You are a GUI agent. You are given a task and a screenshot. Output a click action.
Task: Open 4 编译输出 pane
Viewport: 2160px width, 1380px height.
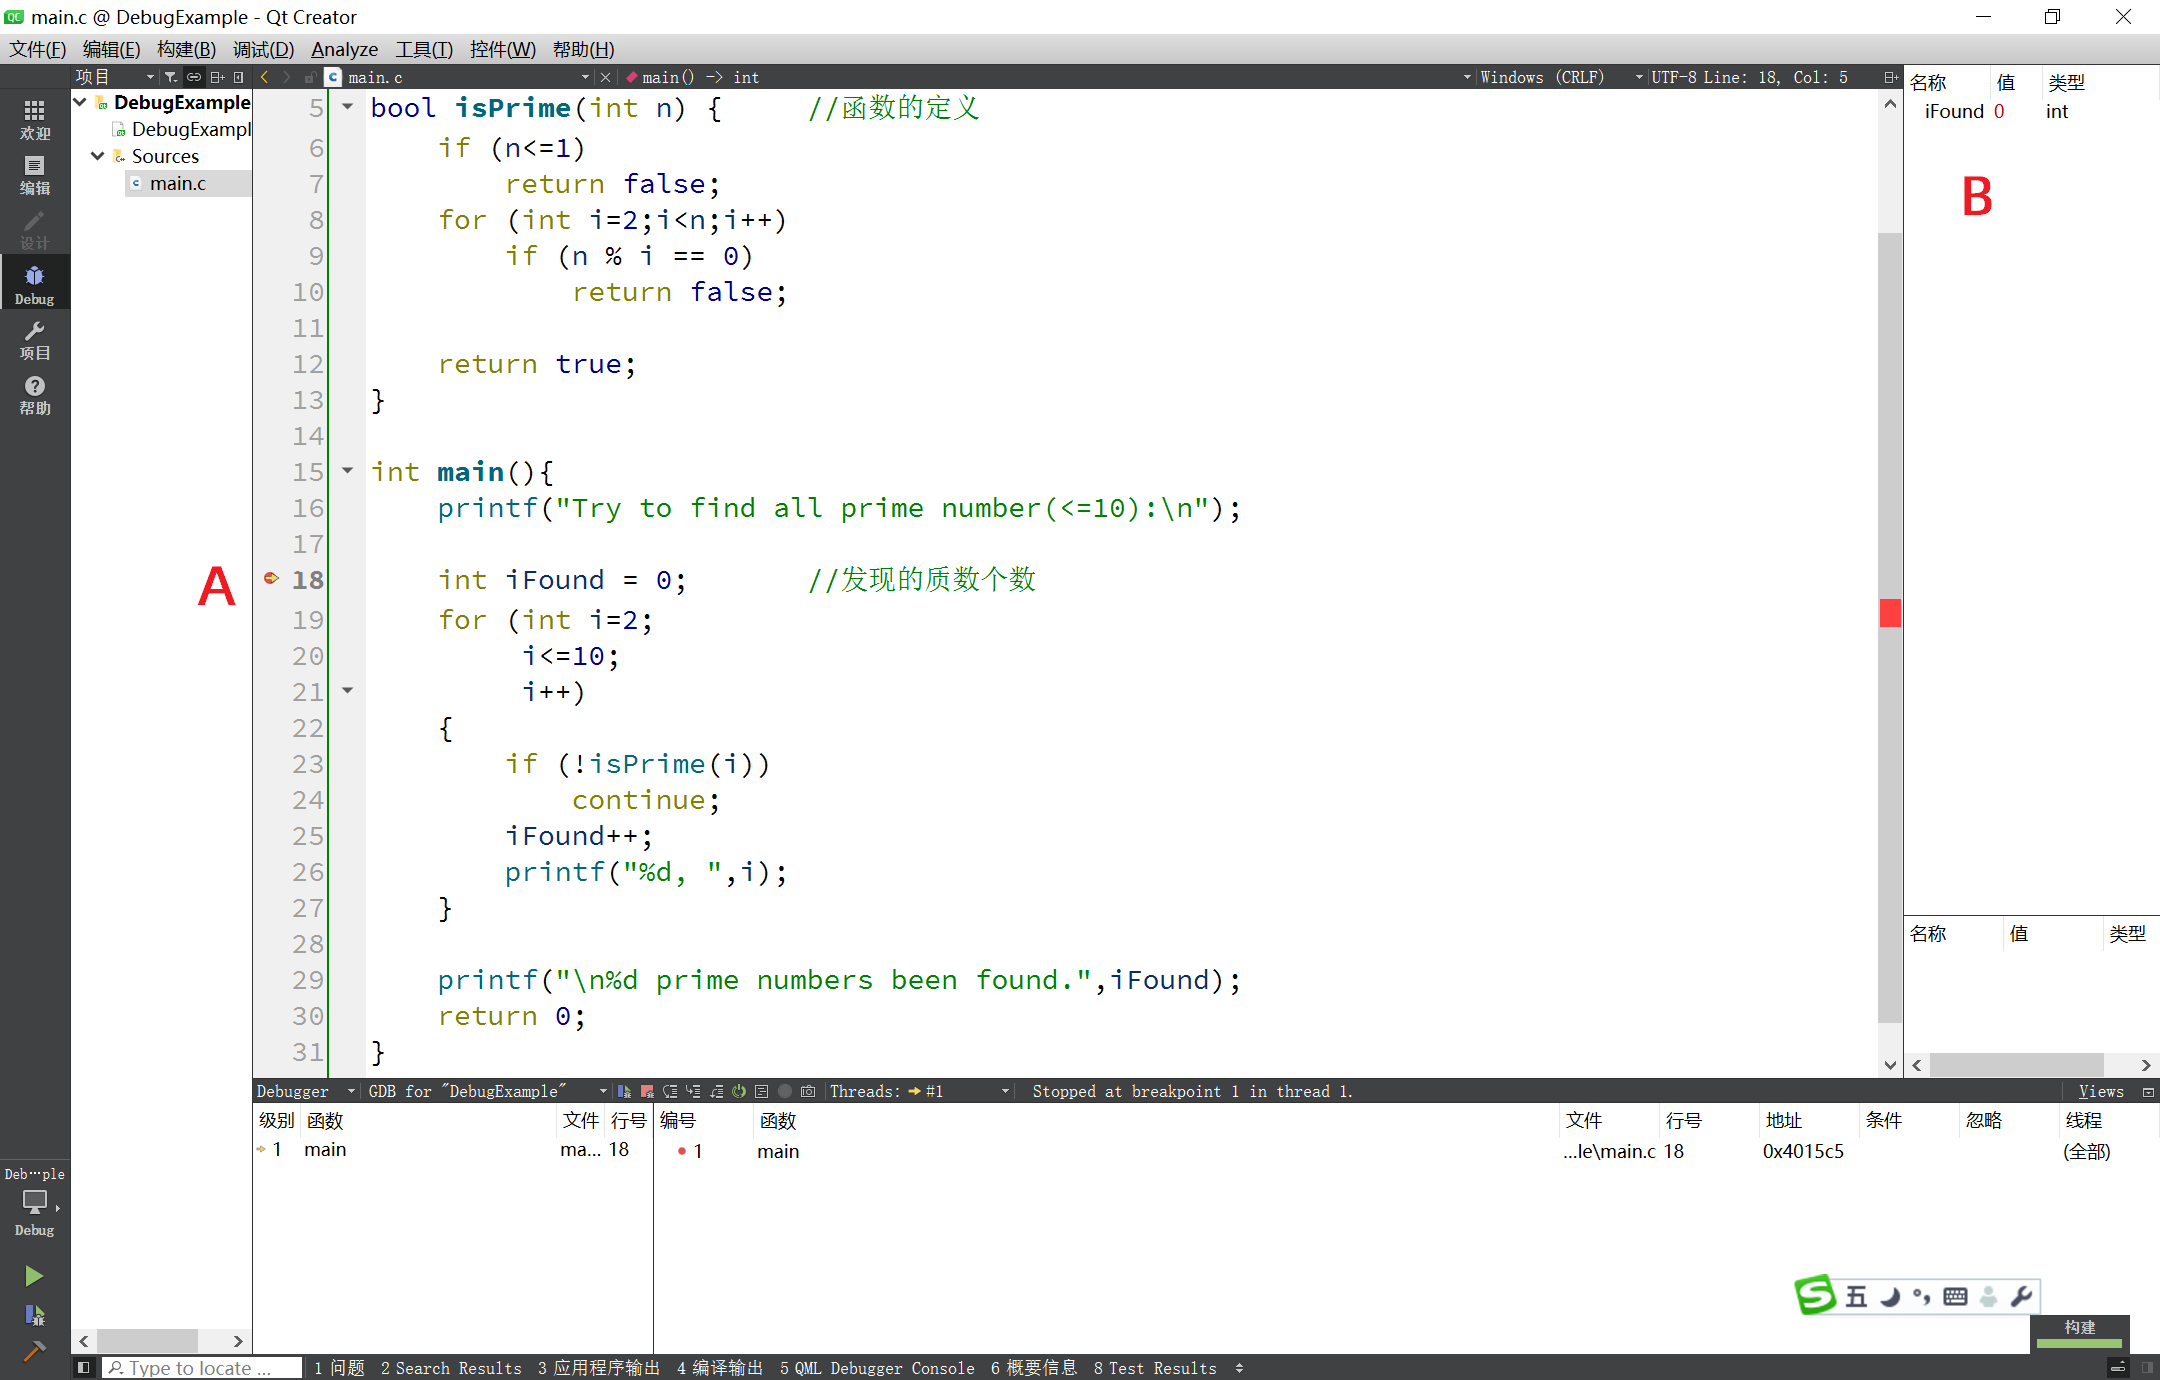tap(720, 1367)
